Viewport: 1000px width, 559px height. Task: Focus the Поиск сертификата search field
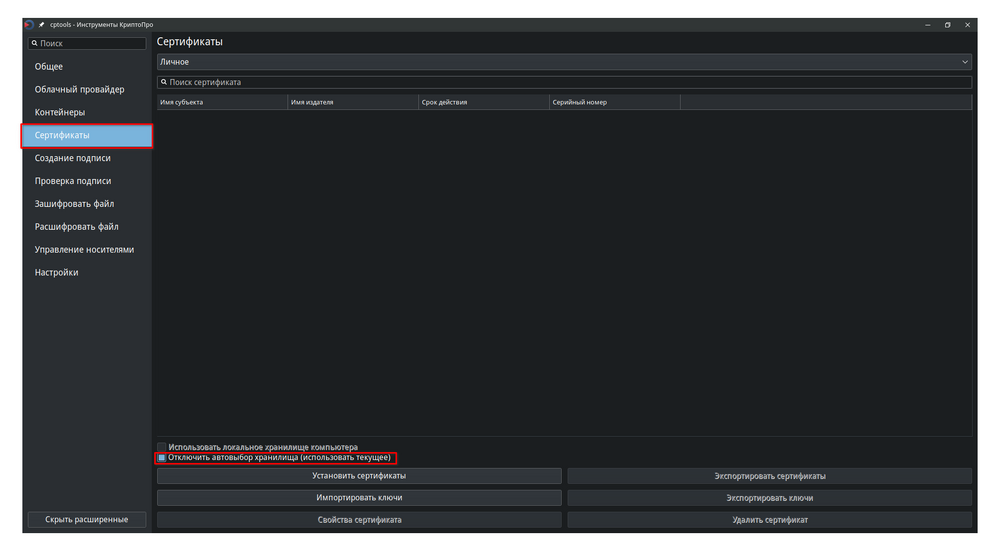click(564, 82)
